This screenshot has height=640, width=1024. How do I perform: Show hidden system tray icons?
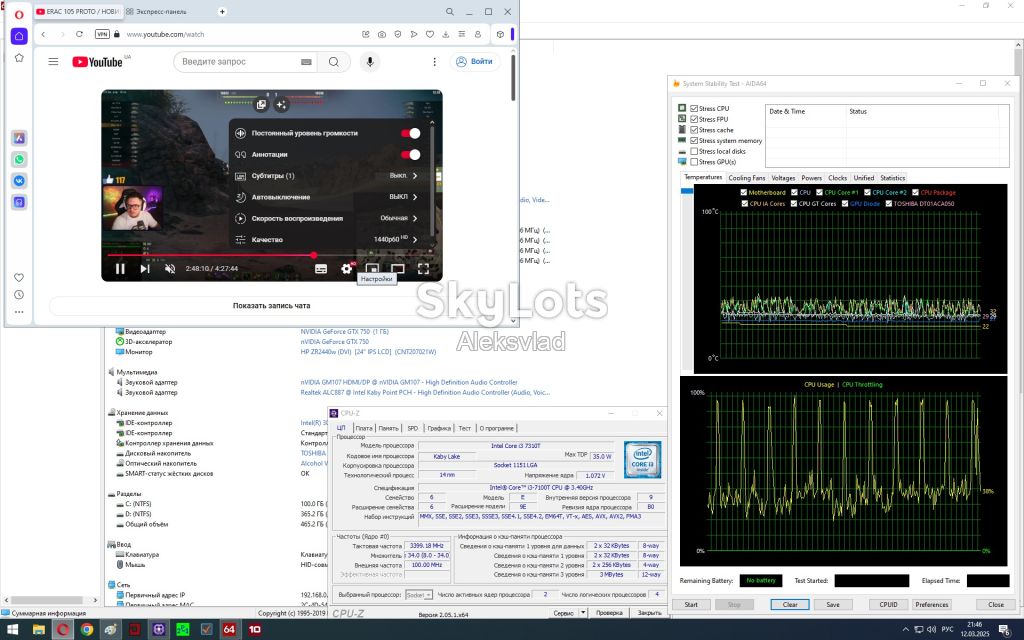tap(905, 630)
